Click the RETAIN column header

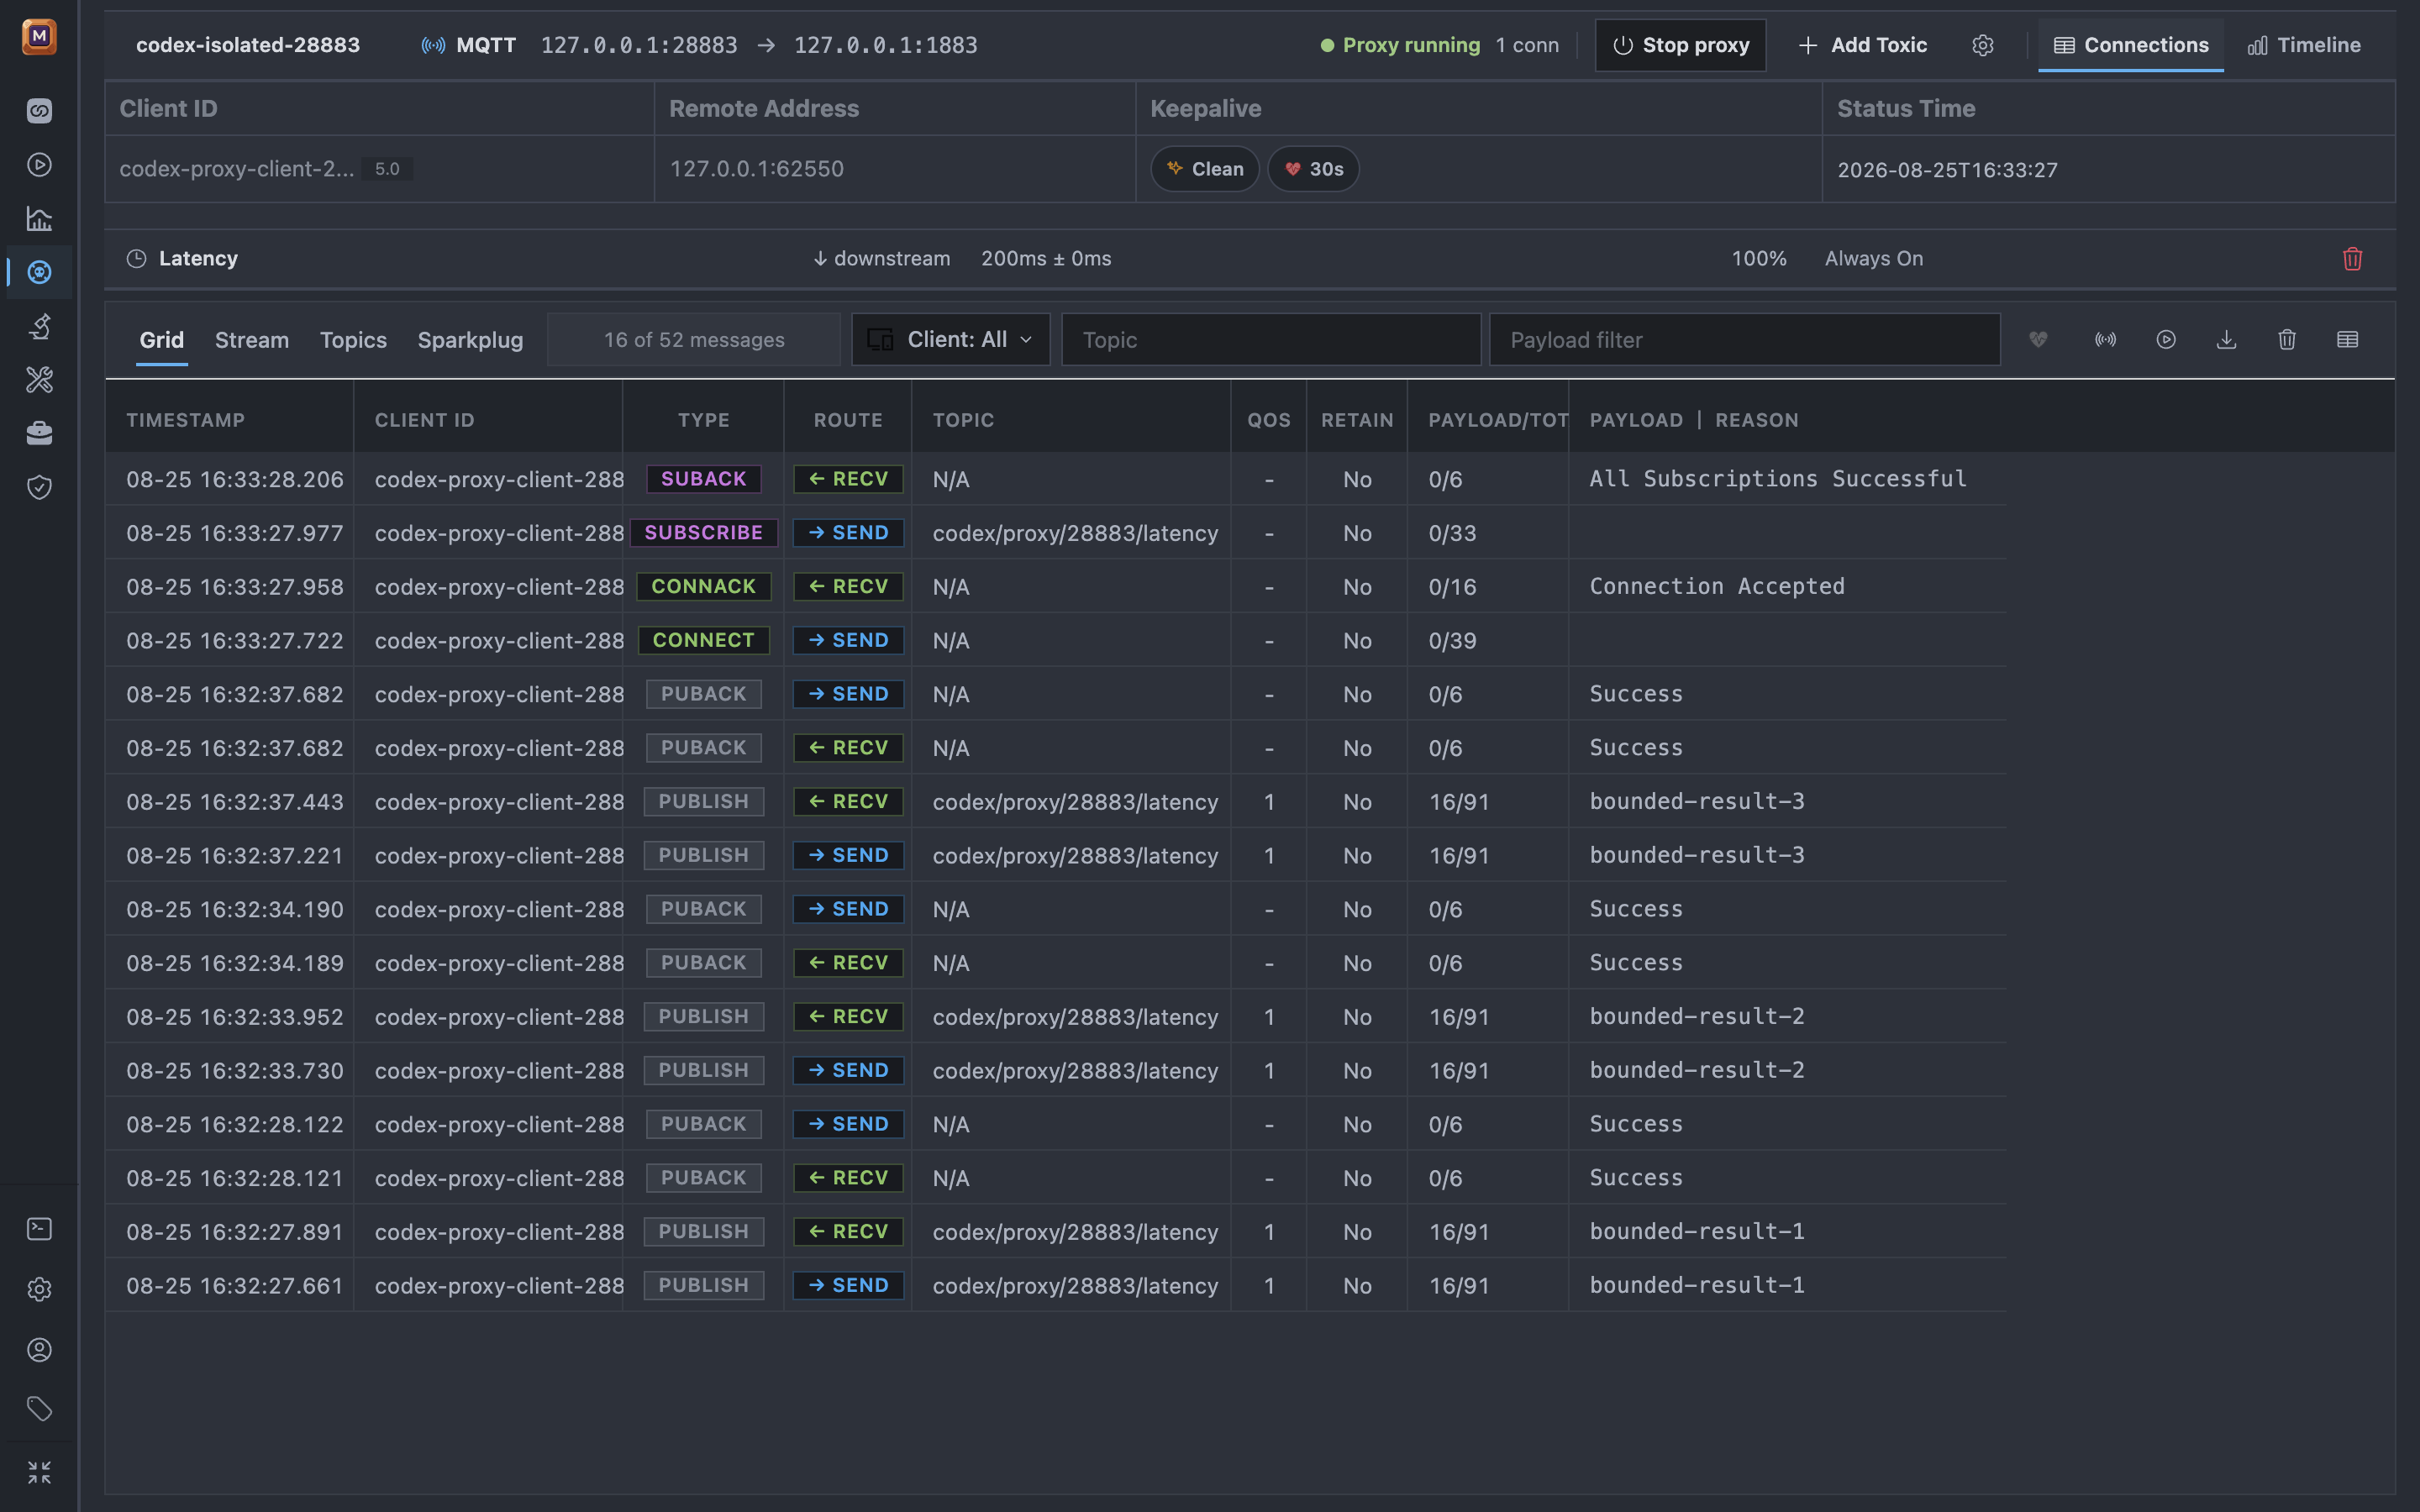pos(1357,420)
